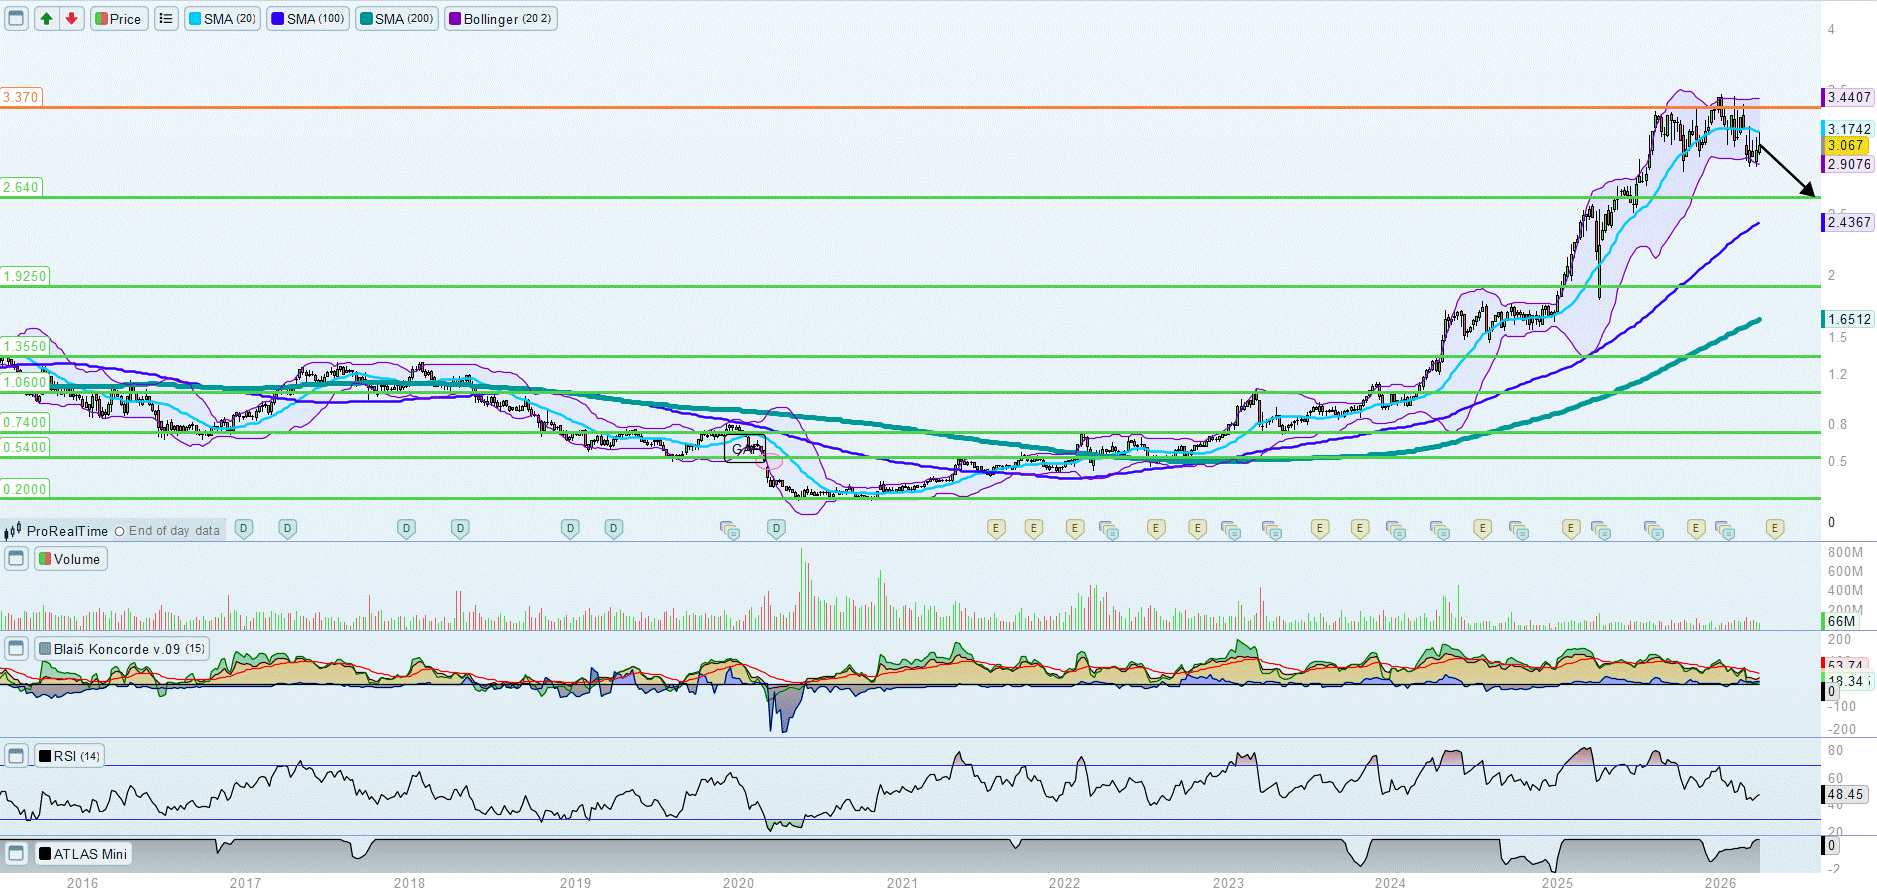
Task: Toggle the SMA (20) indicator label
Action: [x=222, y=19]
